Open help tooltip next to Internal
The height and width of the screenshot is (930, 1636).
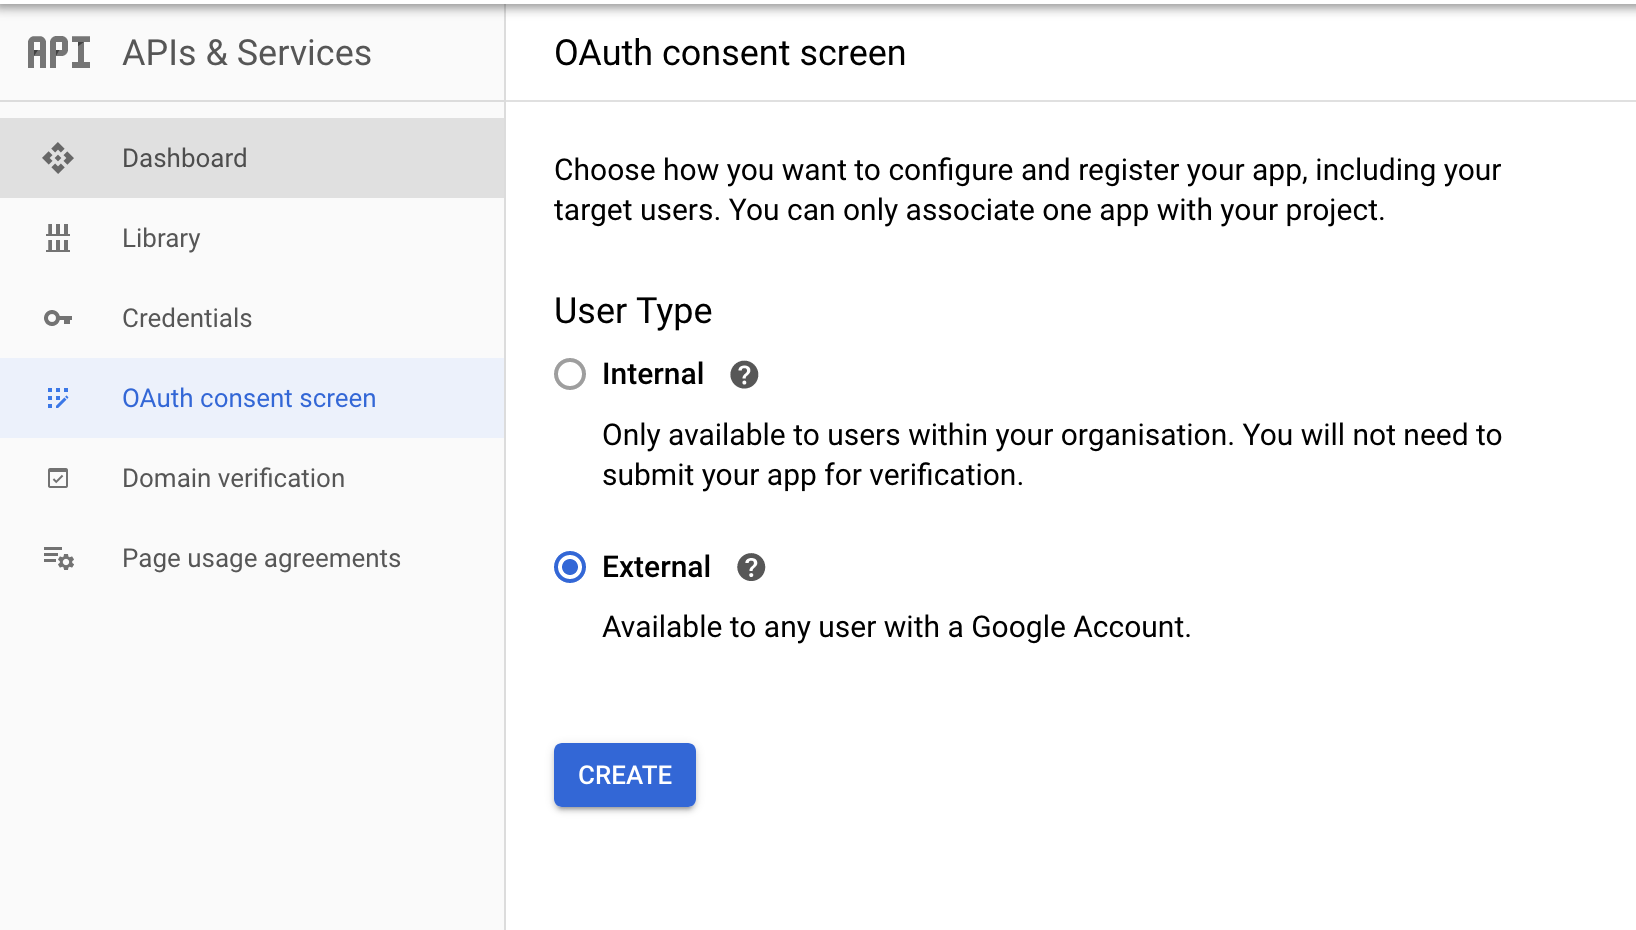coord(744,375)
